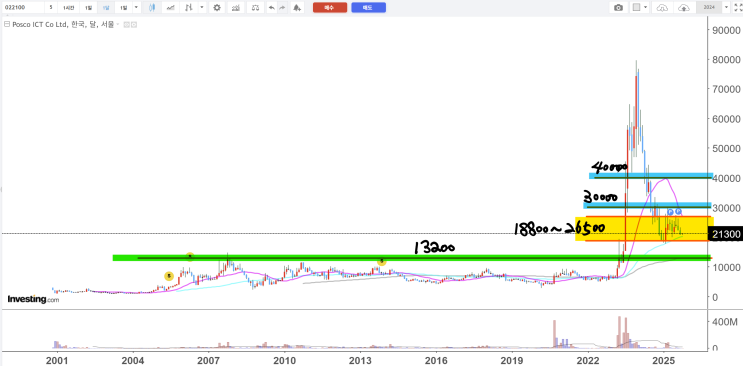Image resolution: width=743 pixels, height=366 pixels.
Task: Expand the time interval dropdown arrow
Action: (136, 8)
